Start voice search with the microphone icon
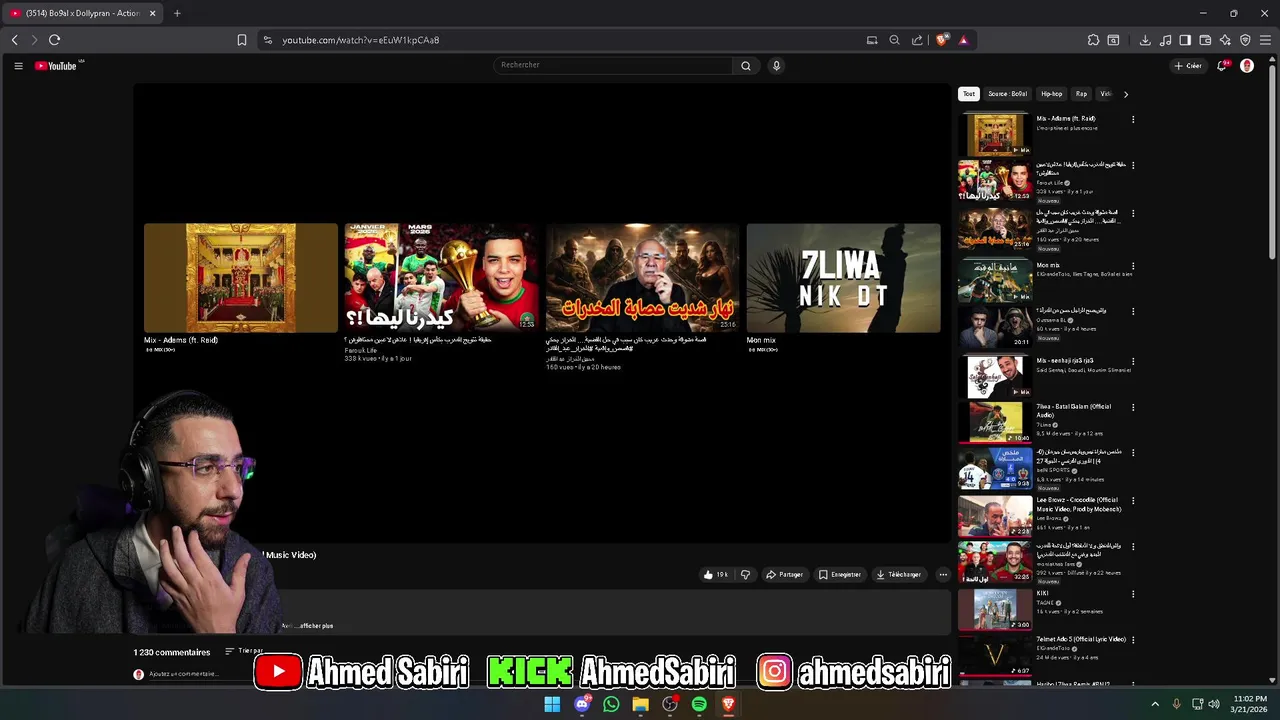This screenshot has width=1280, height=720. point(776,66)
